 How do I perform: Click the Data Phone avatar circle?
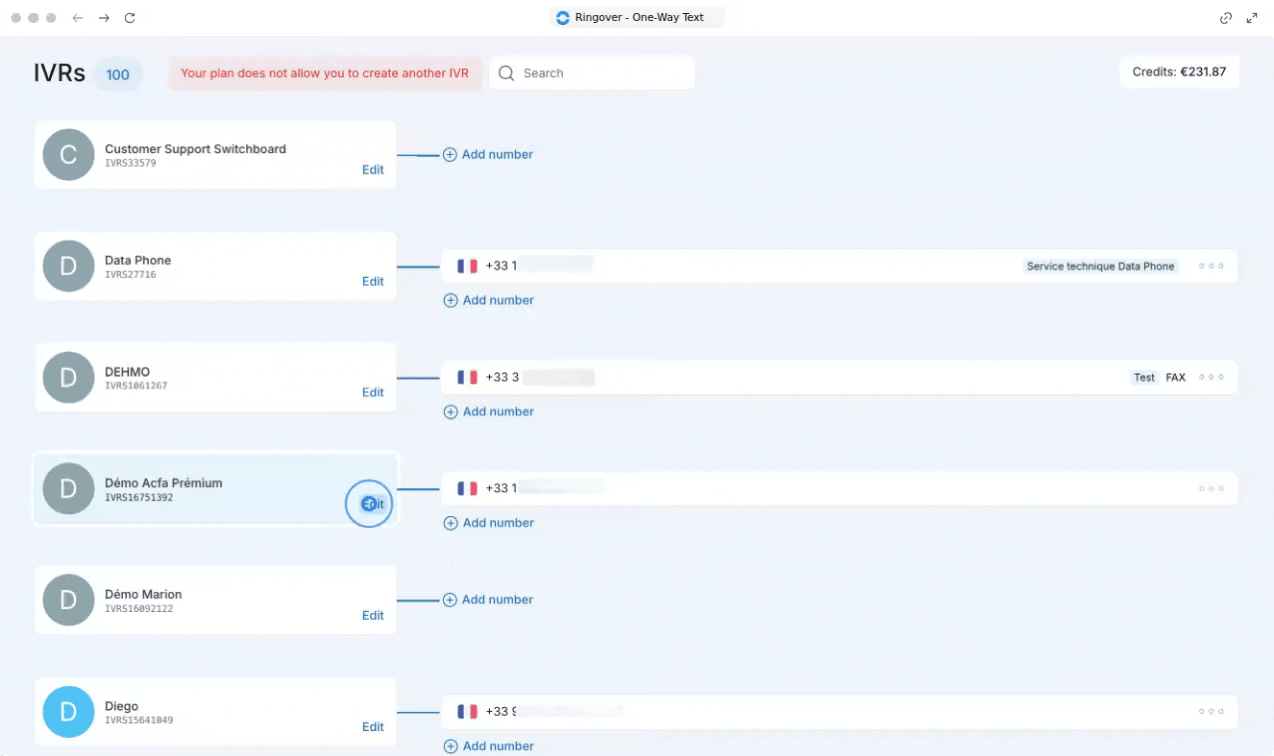coord(68,266)
